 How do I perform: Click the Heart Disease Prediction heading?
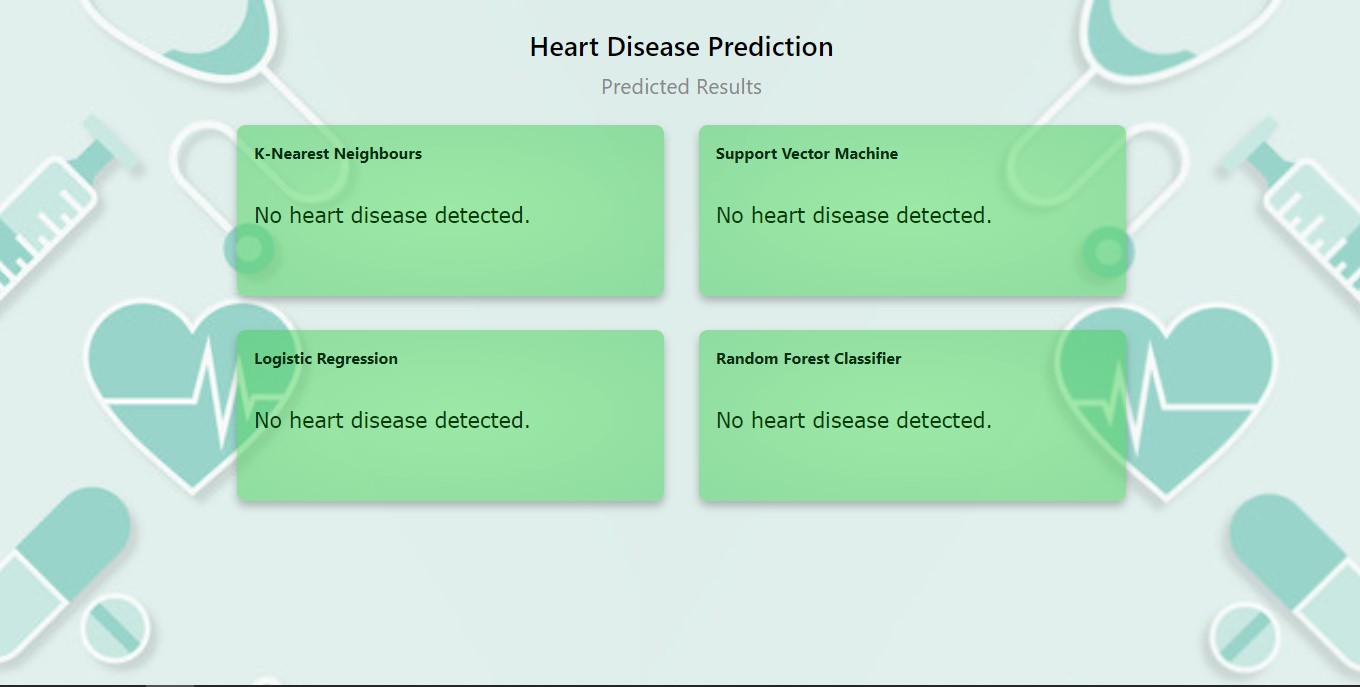click(681, 46)
